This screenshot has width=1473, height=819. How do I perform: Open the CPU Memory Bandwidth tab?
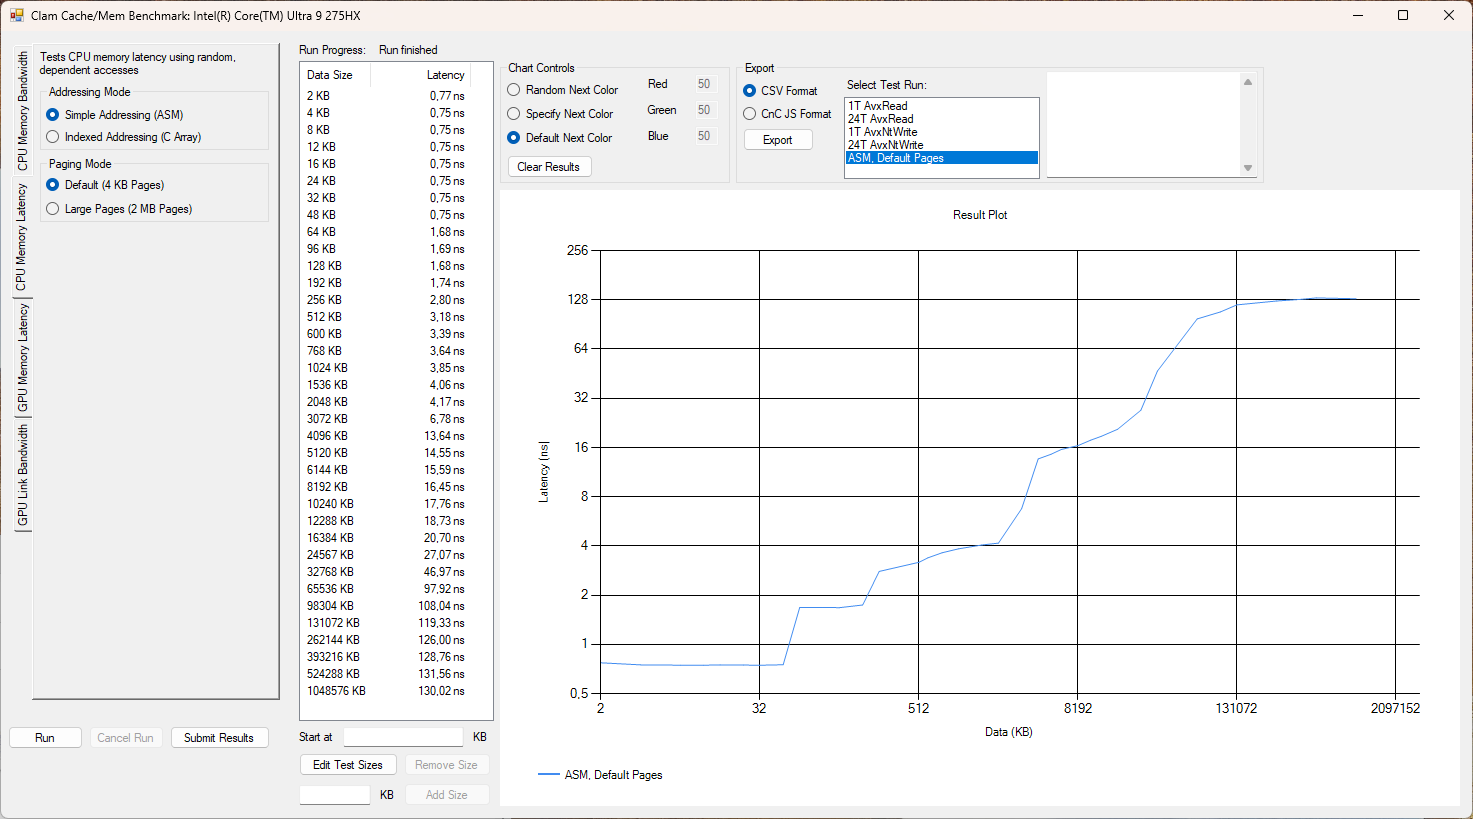coord(22,111)
